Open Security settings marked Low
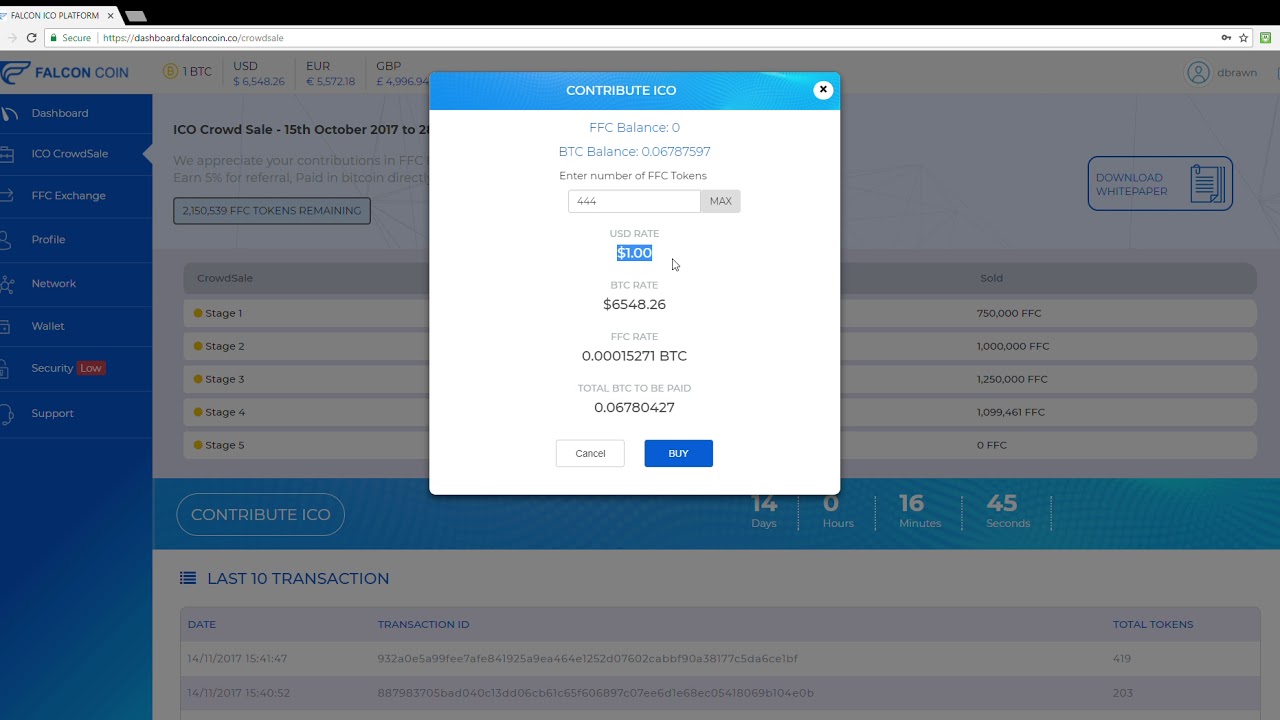This screenshot has width=1280, height=720. pos(68,368)
